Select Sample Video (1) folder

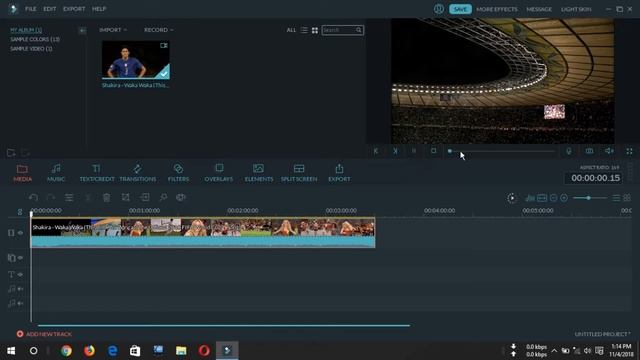tap(31, 49)
